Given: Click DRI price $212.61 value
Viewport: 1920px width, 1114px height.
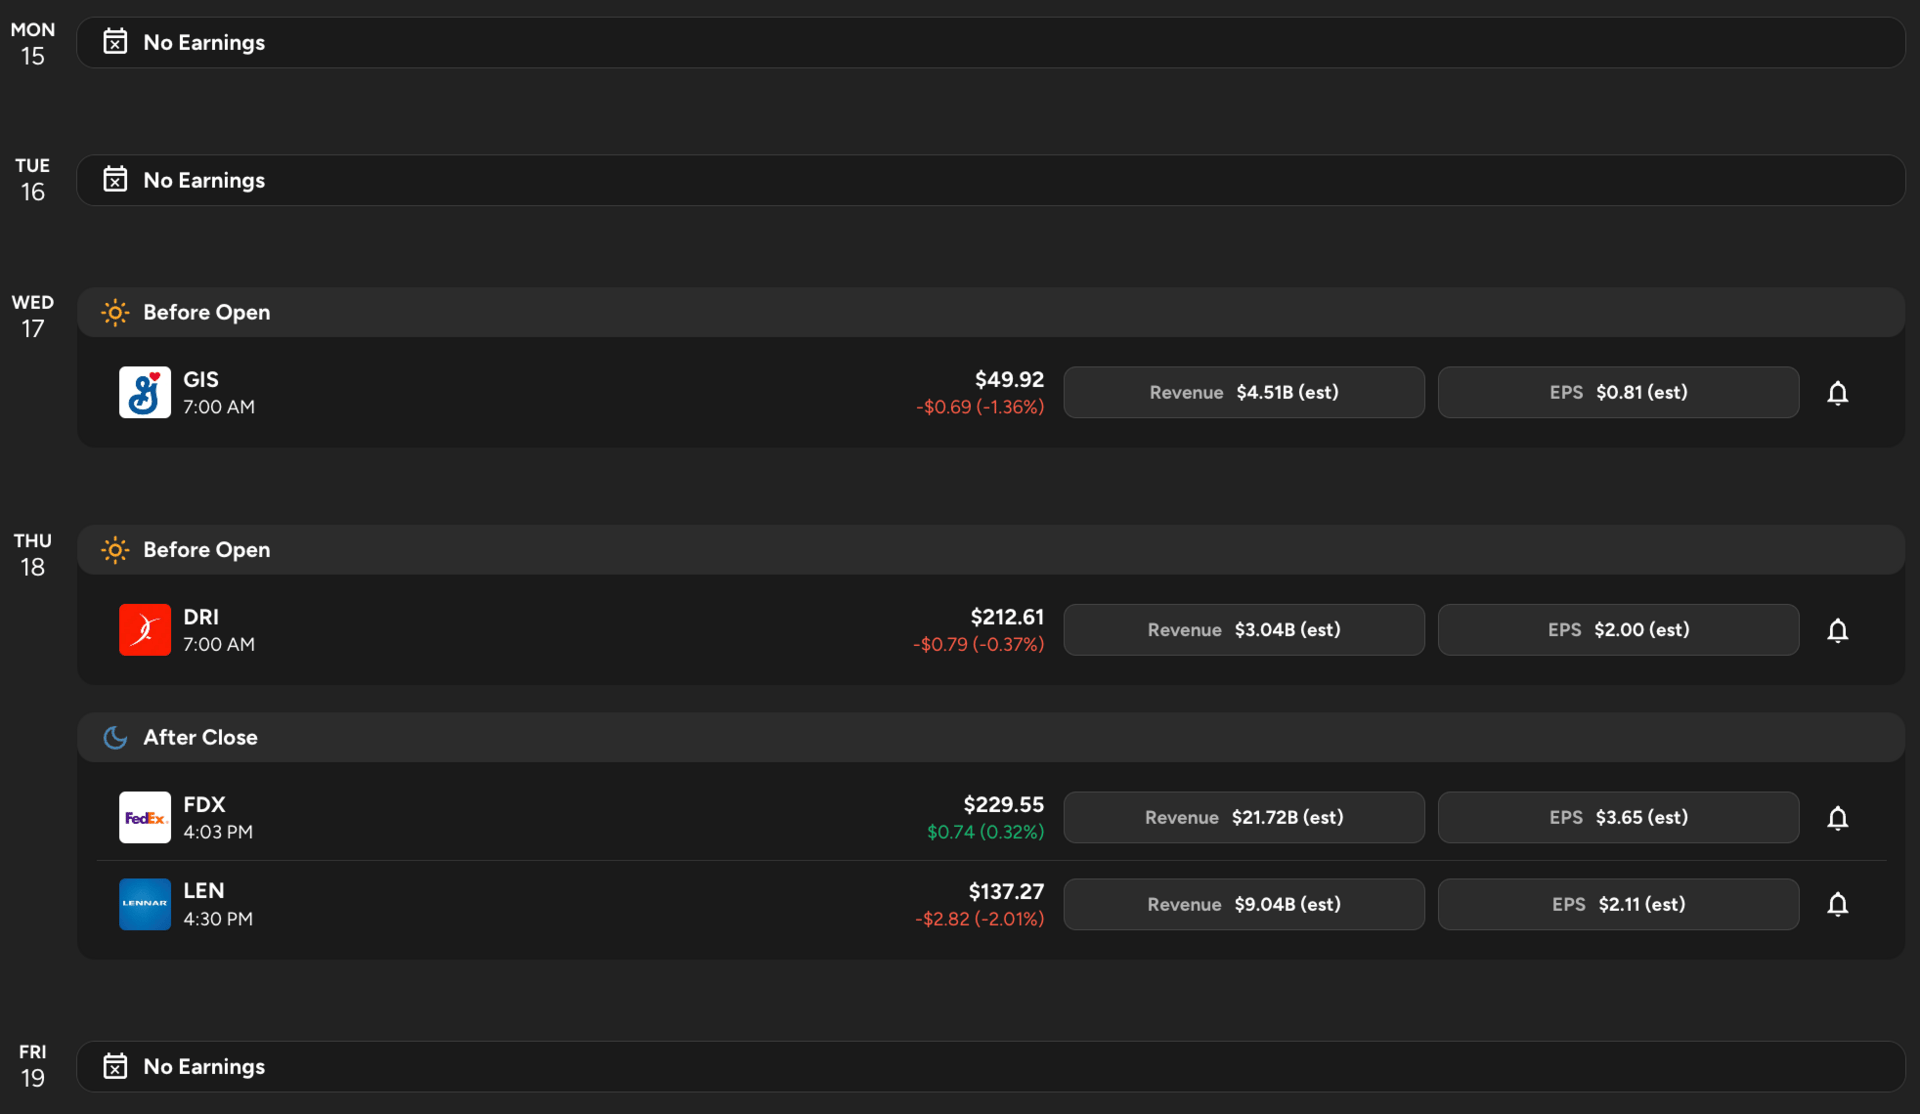Looking at the screenshot, I should 1006,617.
